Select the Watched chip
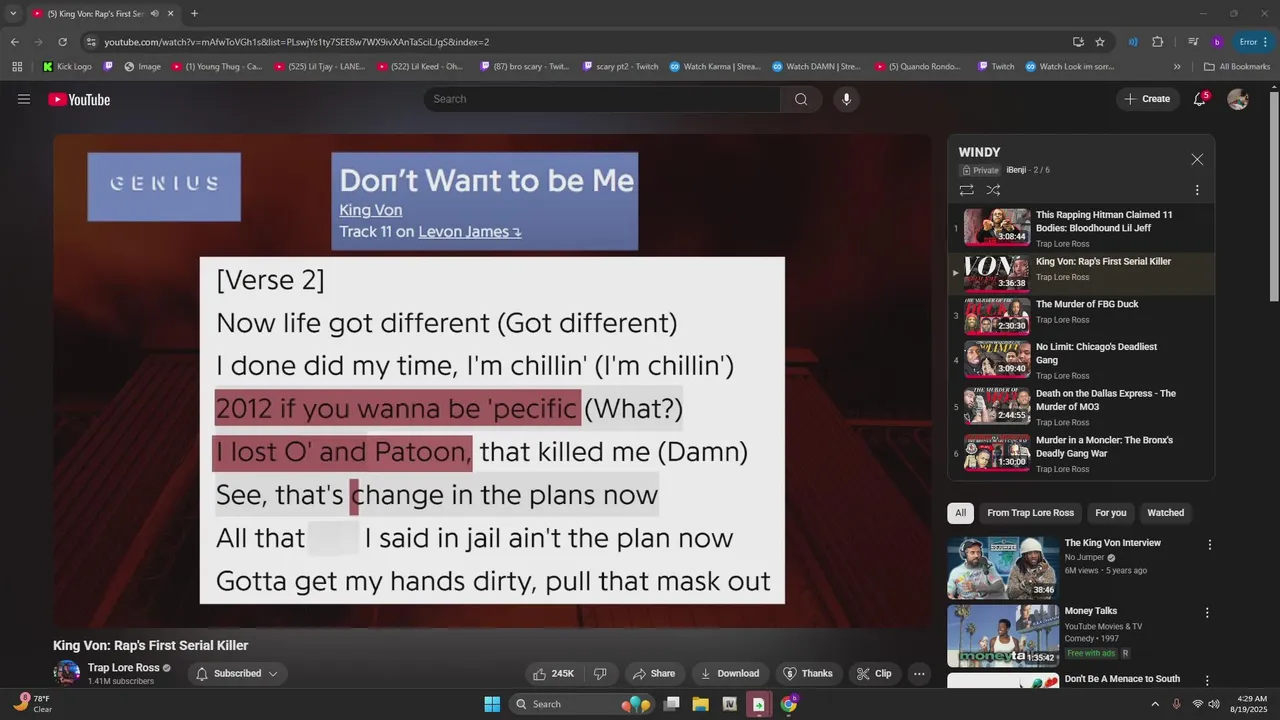The image size is (1280, 720). tap(1165, 513)
